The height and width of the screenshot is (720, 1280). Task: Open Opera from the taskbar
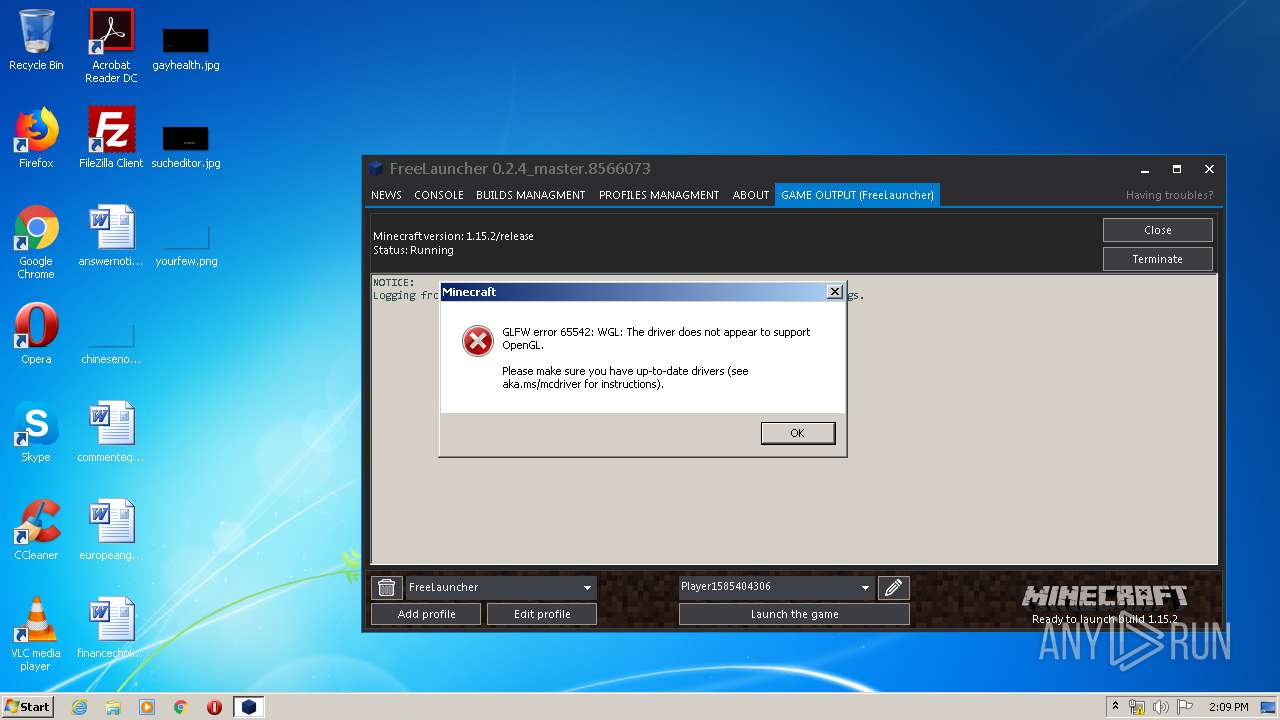[214, 707]
